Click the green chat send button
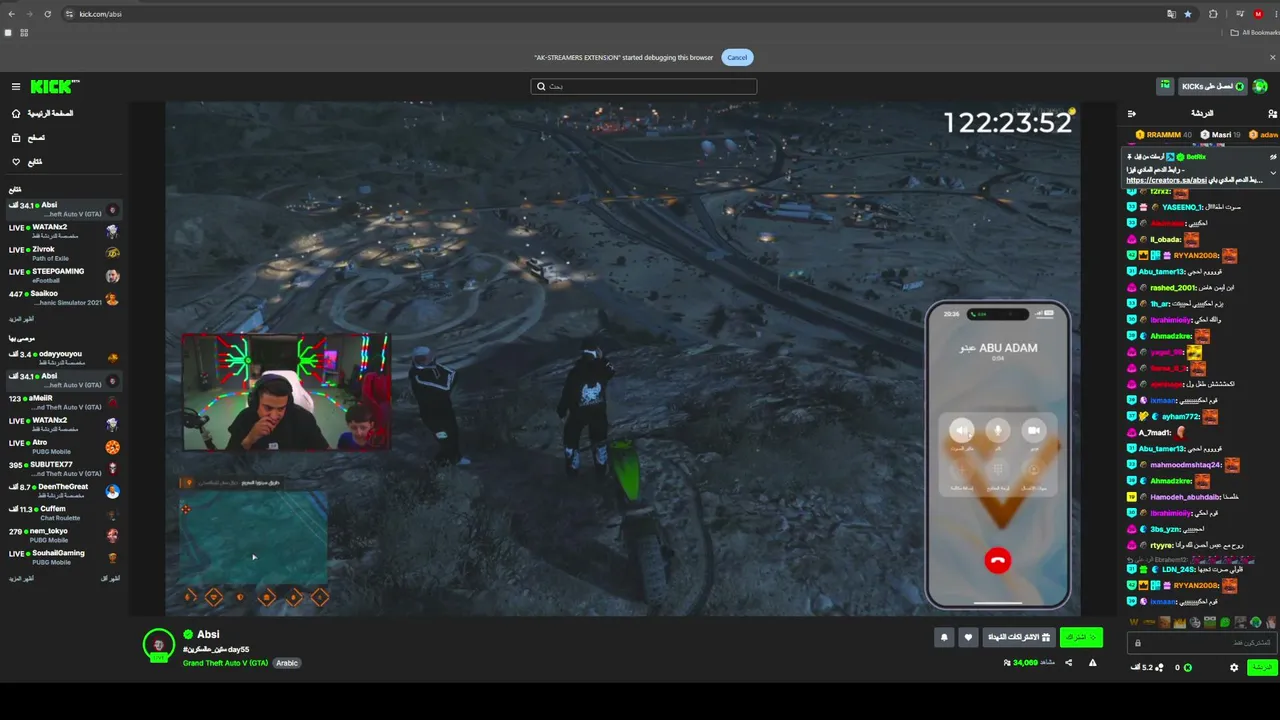1280x720 pixels. tap(1262, 667)
